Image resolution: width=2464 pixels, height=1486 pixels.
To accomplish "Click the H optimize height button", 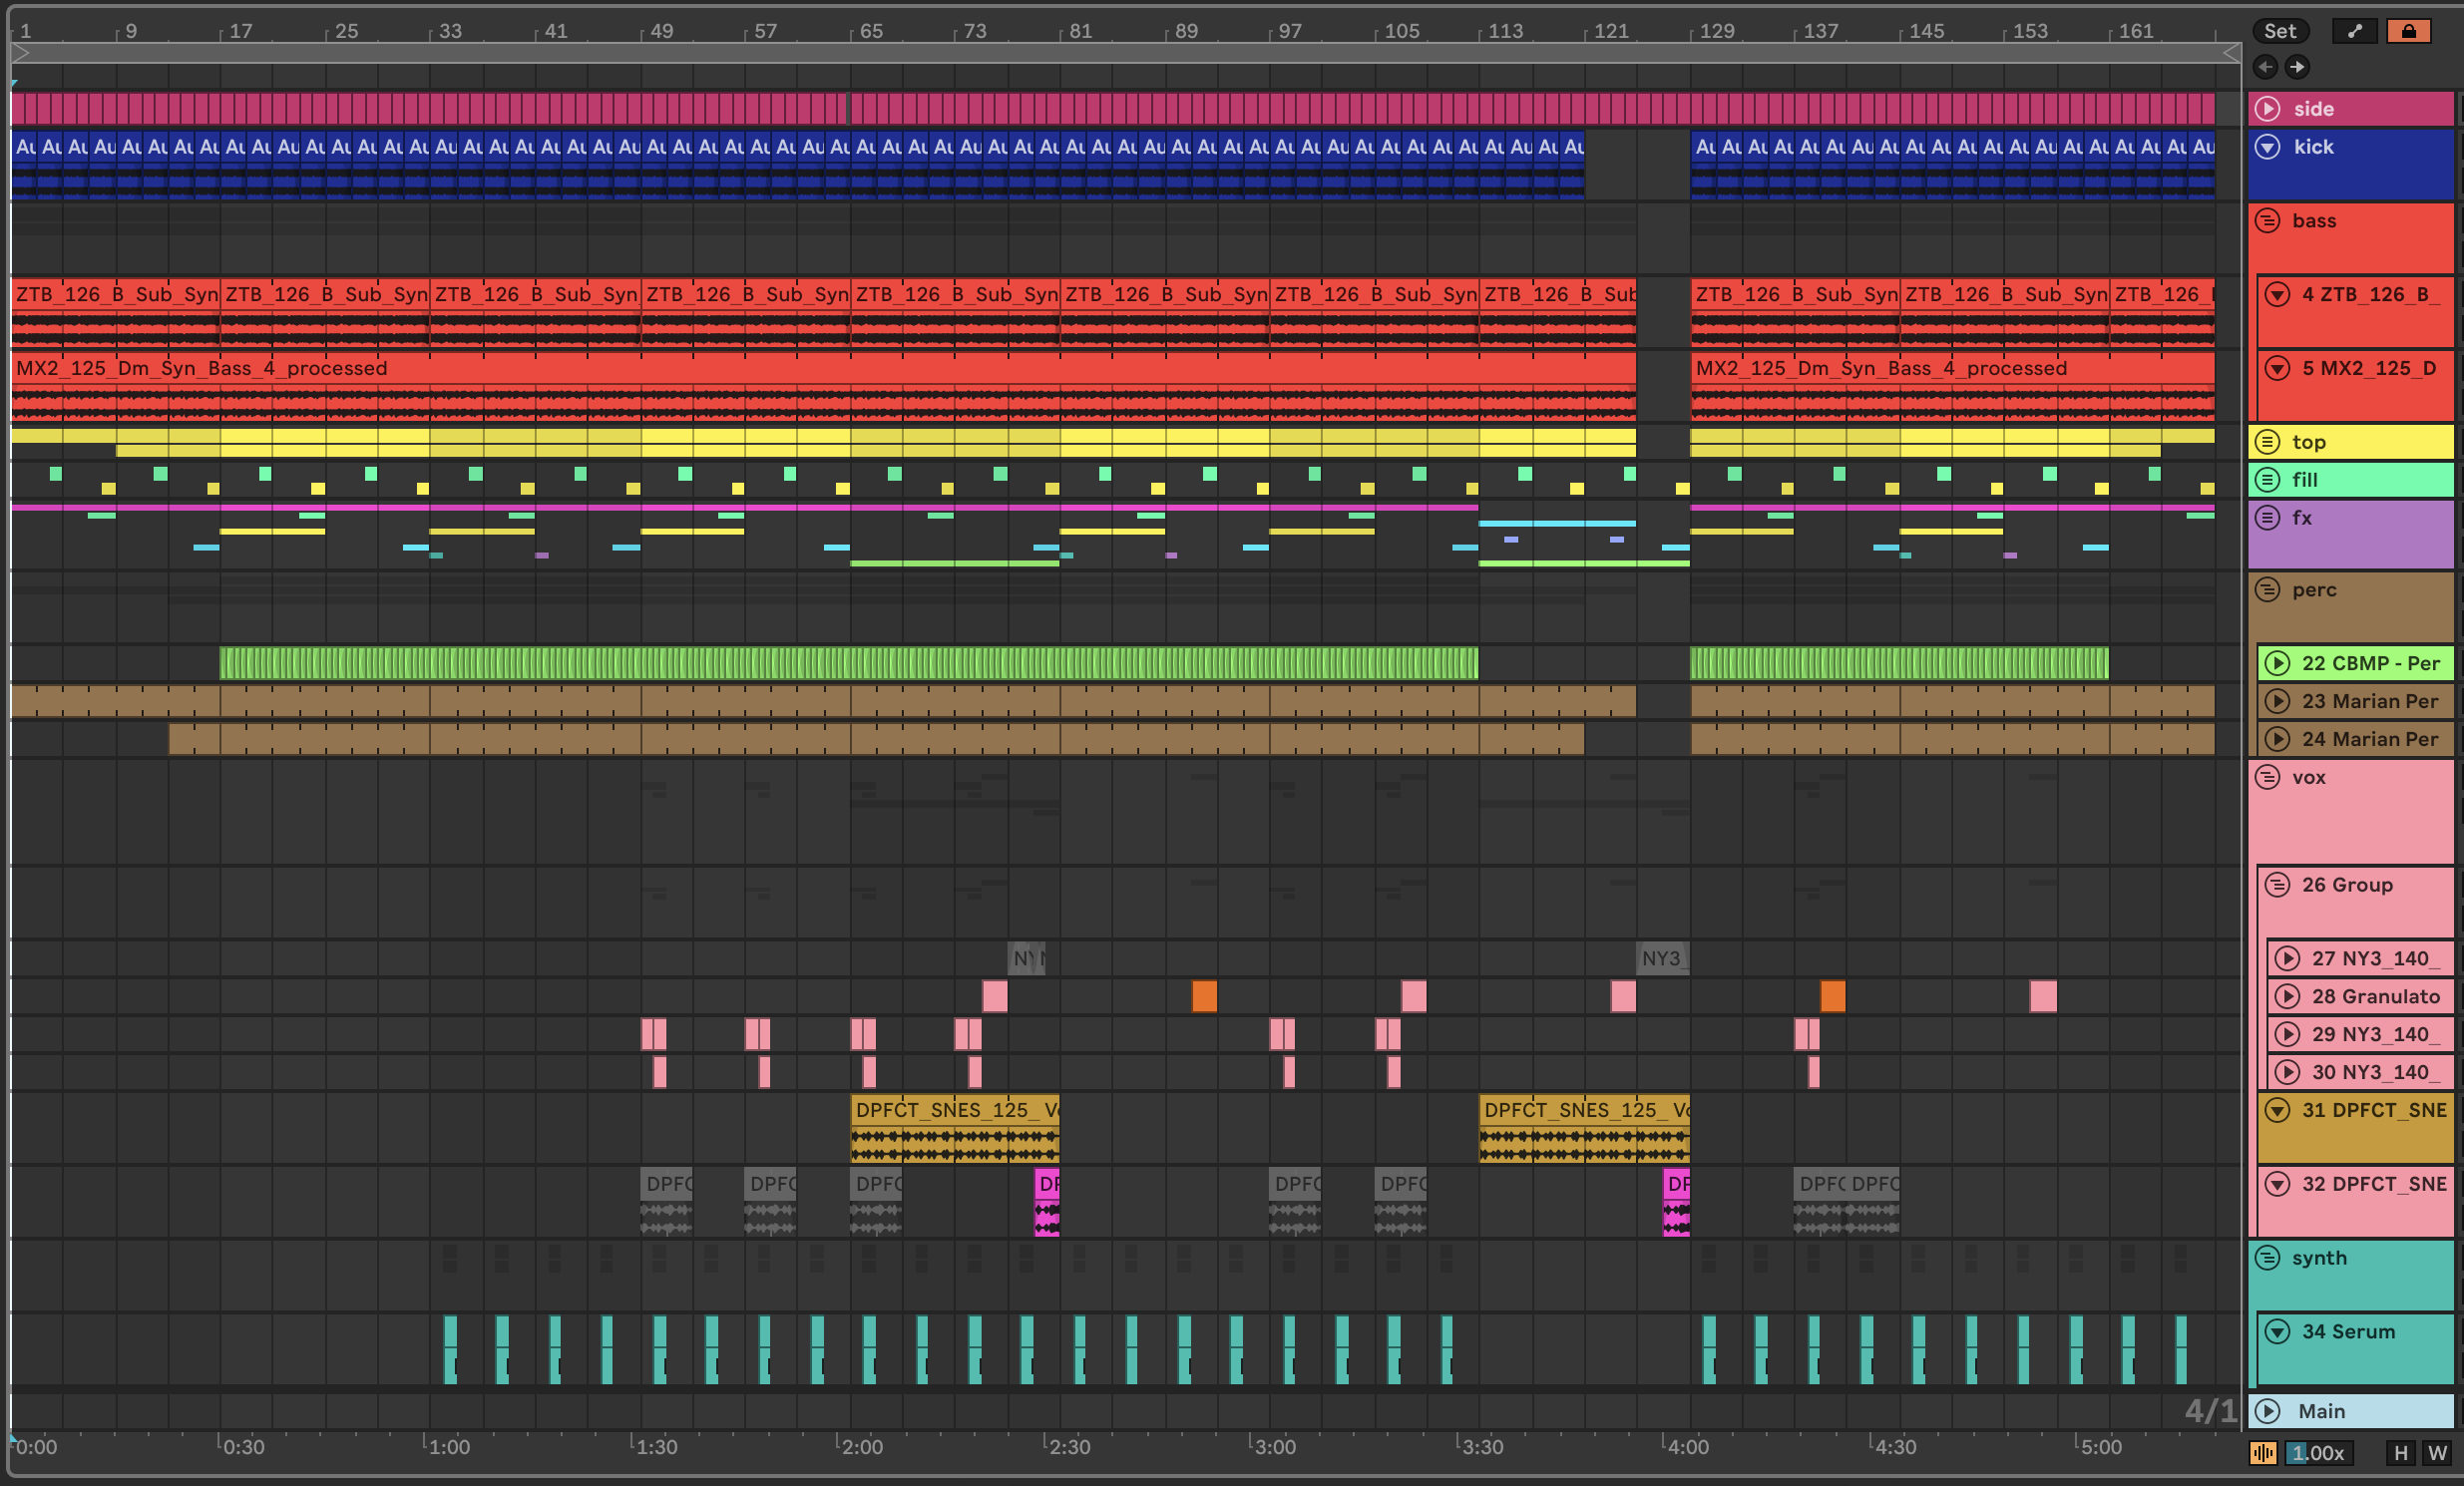I will click(x=2400, y=1453).
